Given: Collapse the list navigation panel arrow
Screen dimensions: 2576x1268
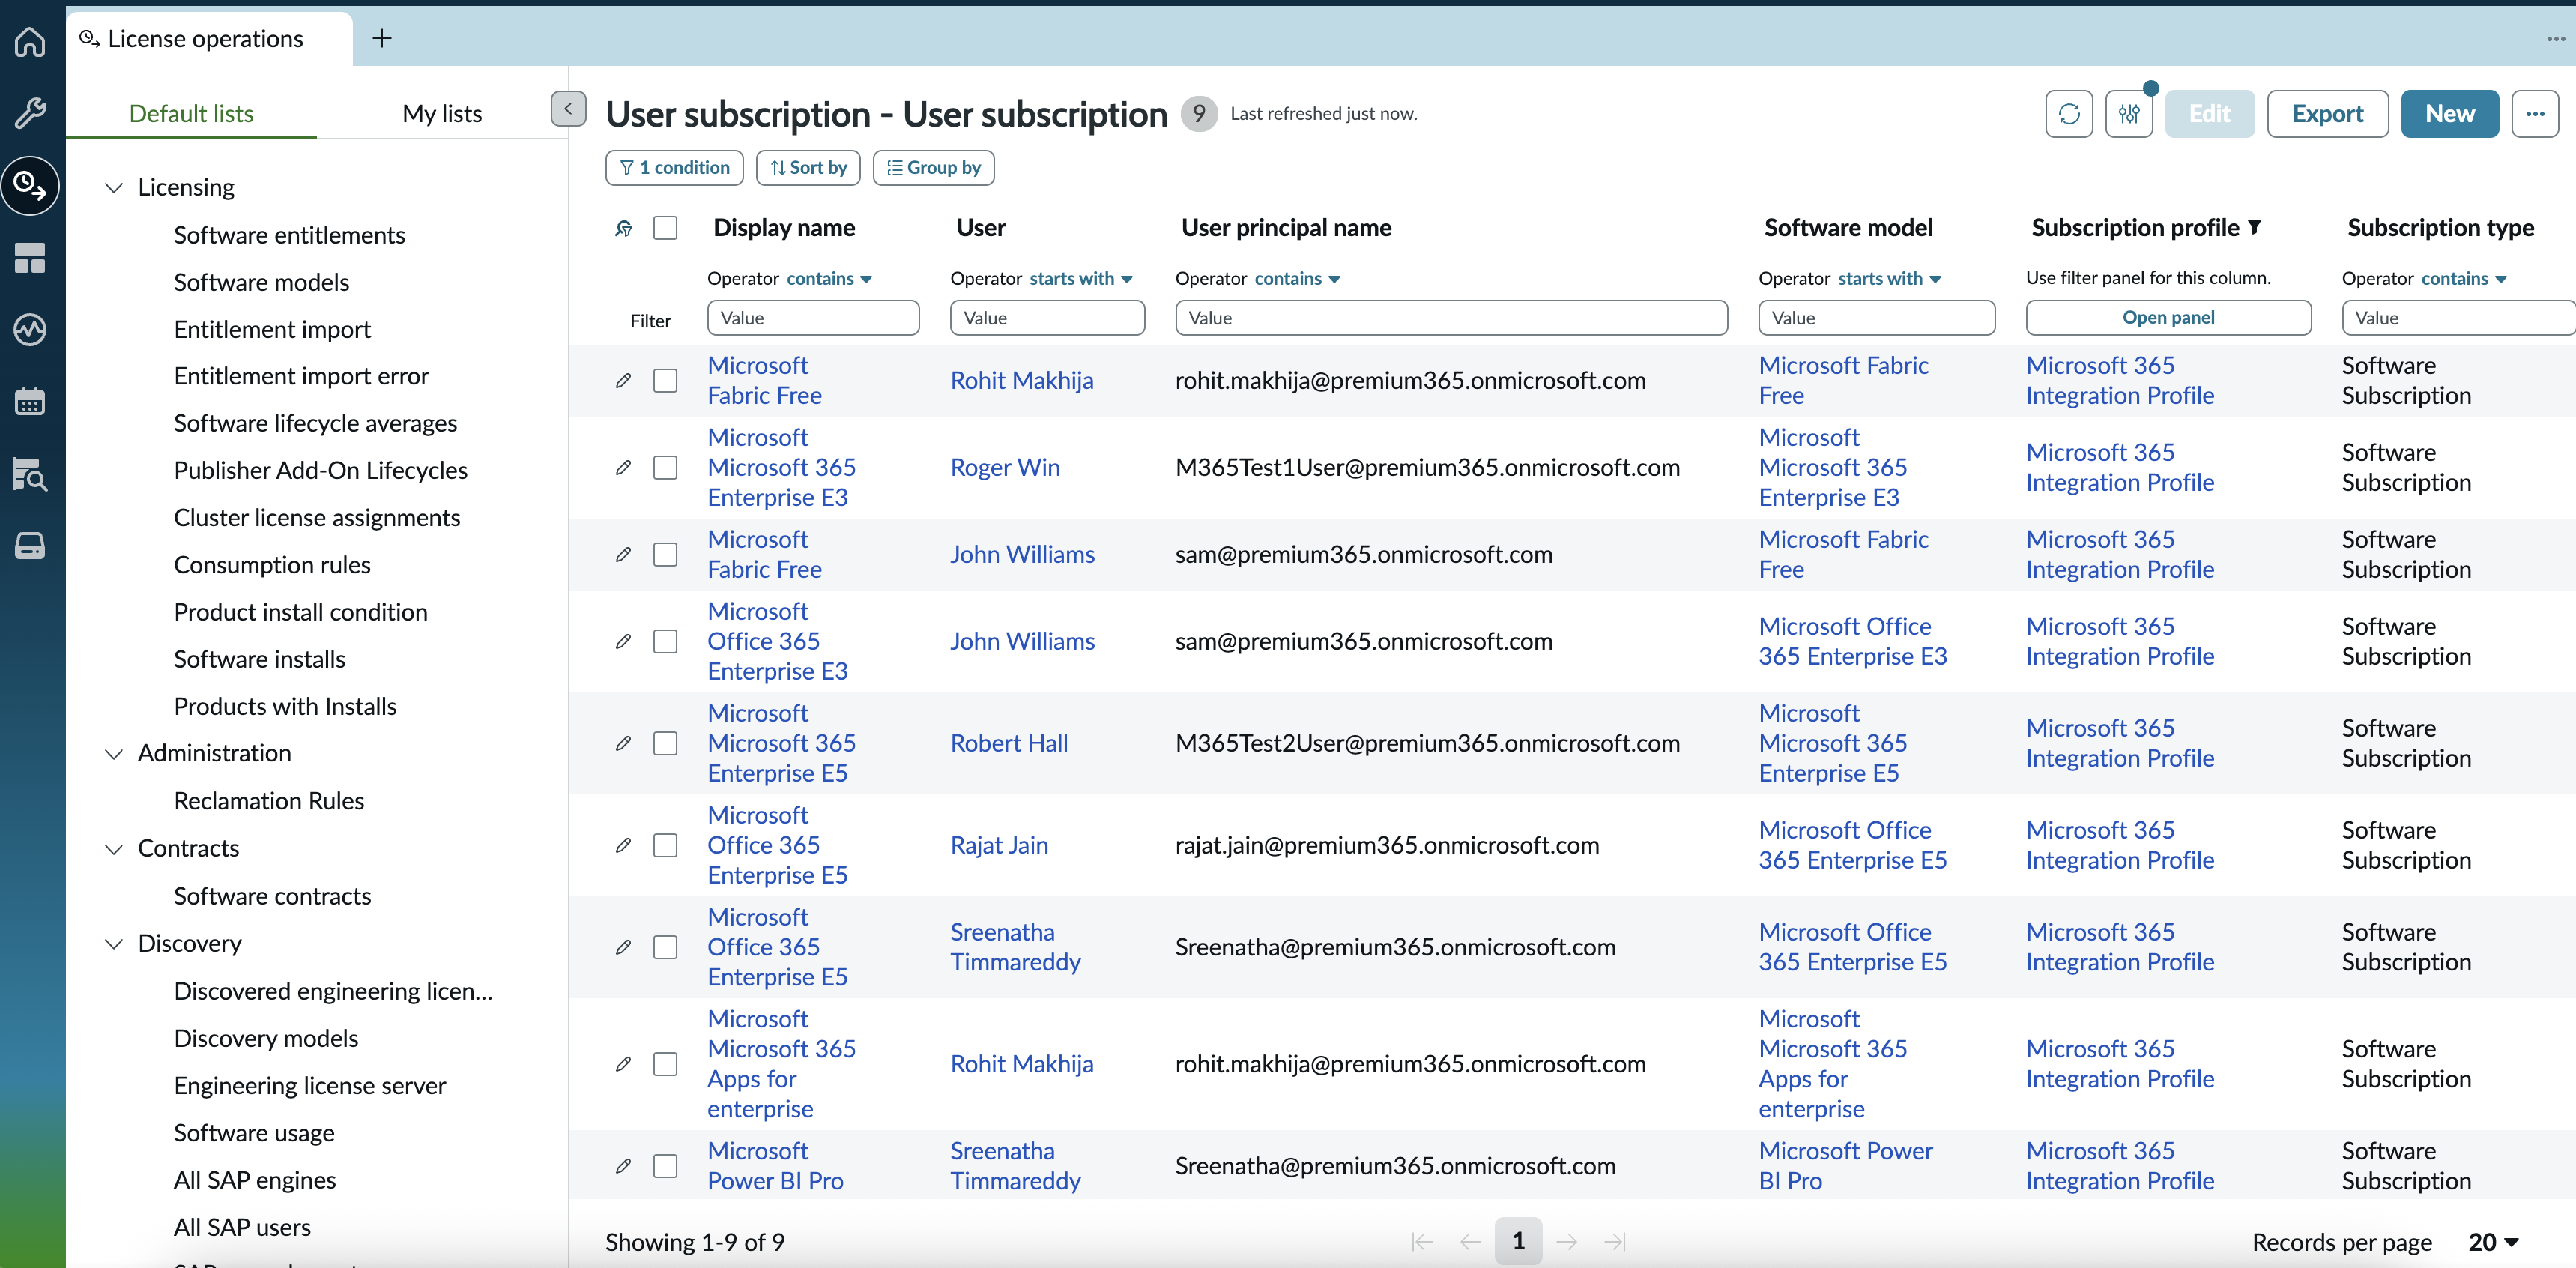Looking at the screenshot, I should pyautogui.click(x=568, y=109).
